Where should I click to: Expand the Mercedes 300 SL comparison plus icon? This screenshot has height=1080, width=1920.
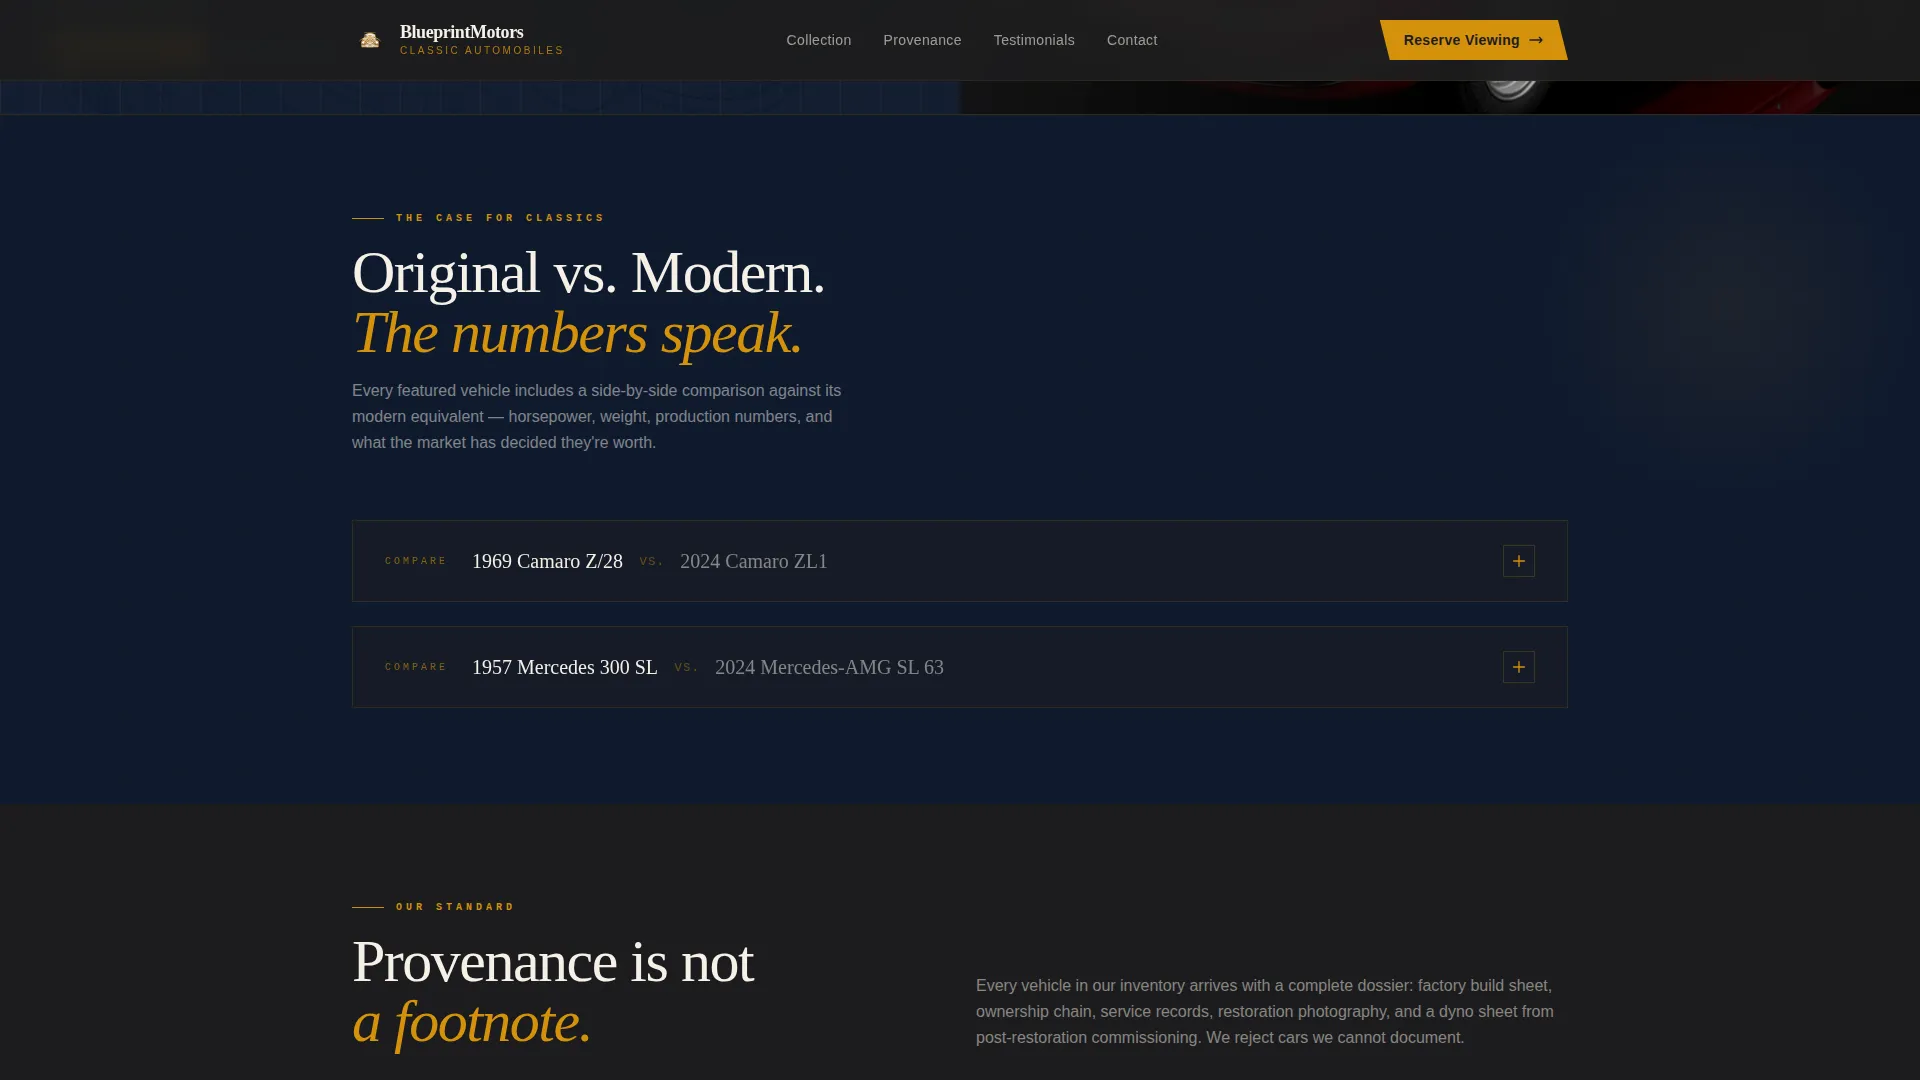[1519, 667]
